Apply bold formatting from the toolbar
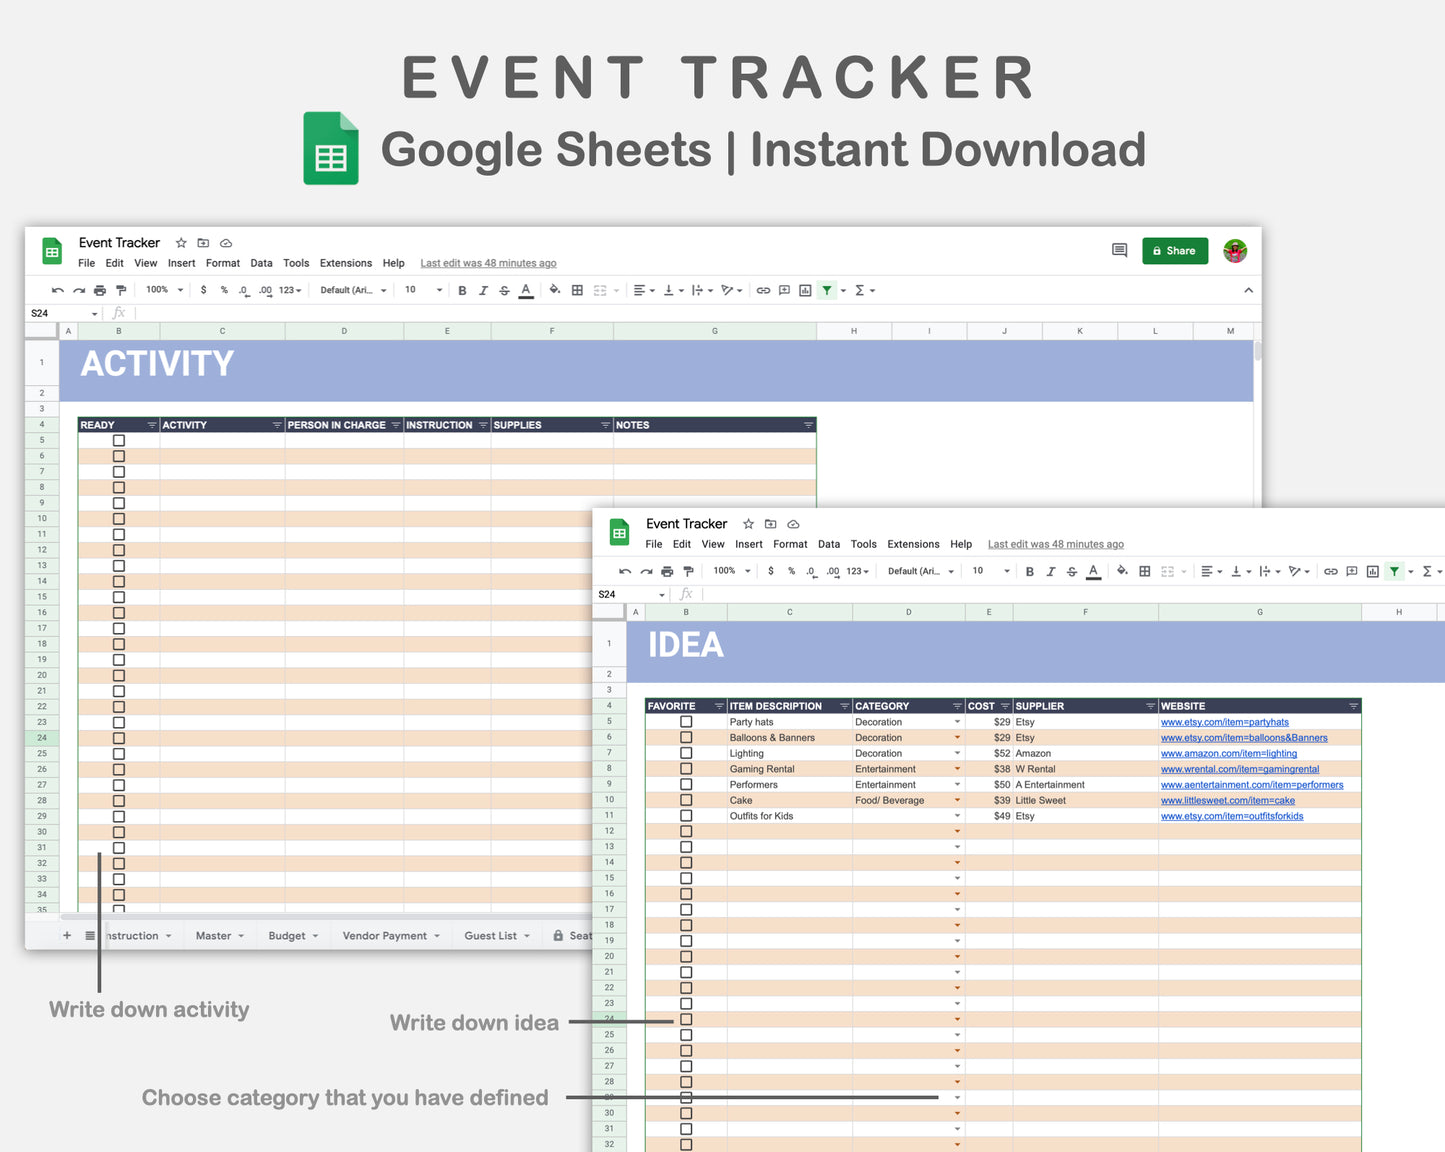This screenshot has width=1445, height=1152. tap(462, 290)
